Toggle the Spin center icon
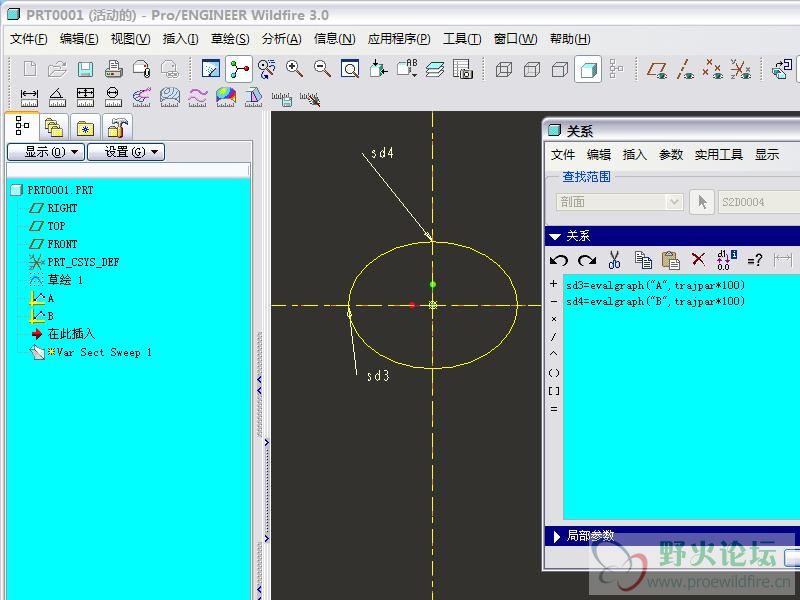Screen dimensions: 800x600 click(239, 69)
